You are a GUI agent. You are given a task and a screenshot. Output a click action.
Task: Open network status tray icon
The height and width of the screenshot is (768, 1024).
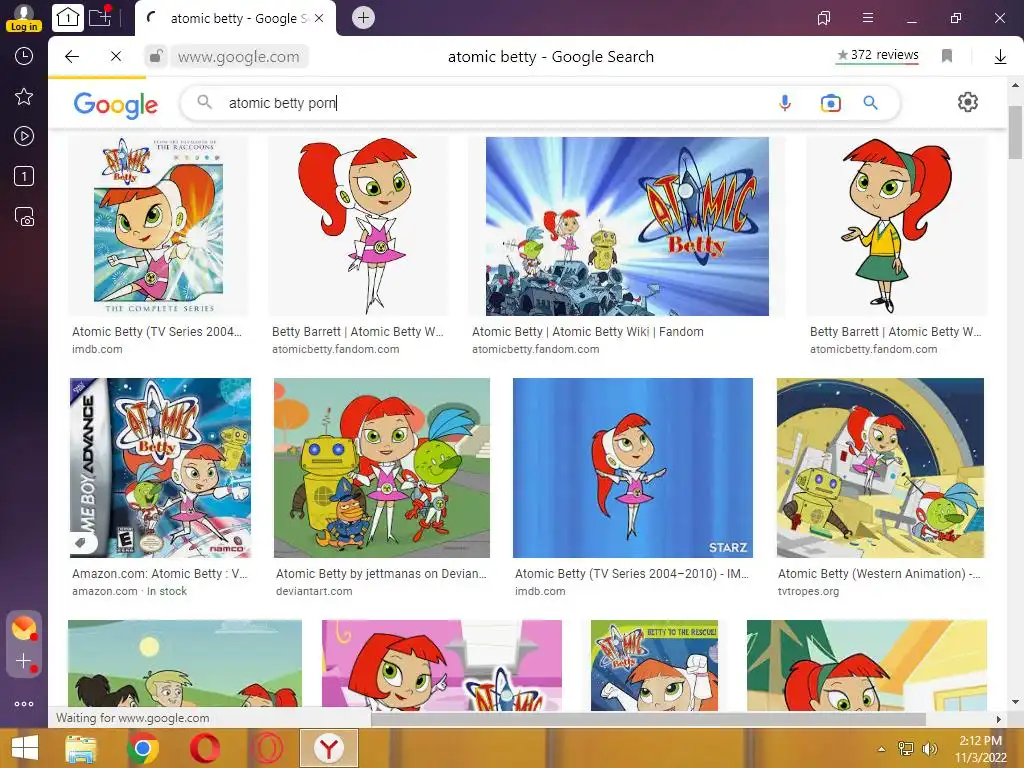coord(906,749)
